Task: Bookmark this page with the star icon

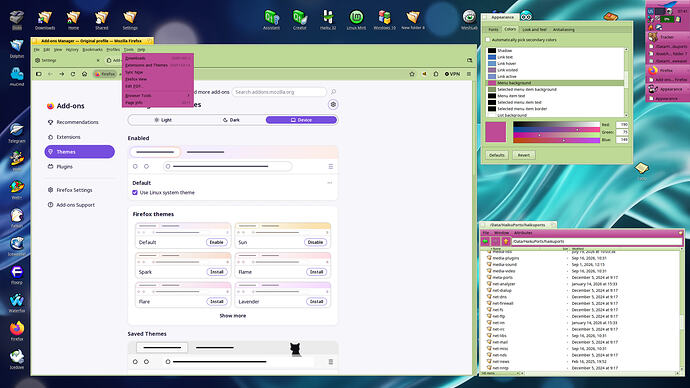Action: tap(412, 74)
